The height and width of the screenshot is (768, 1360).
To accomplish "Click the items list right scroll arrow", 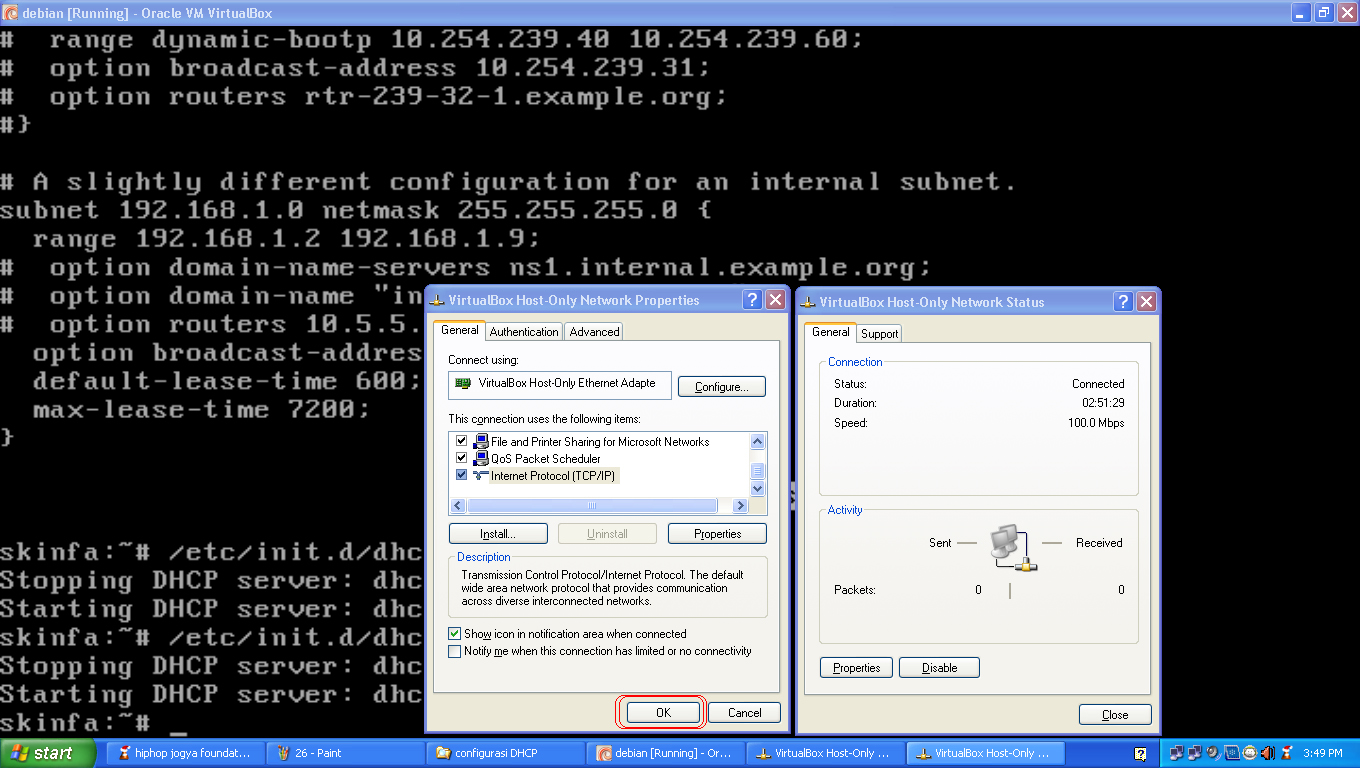I will pyautogui.click(x=741, y=505).
